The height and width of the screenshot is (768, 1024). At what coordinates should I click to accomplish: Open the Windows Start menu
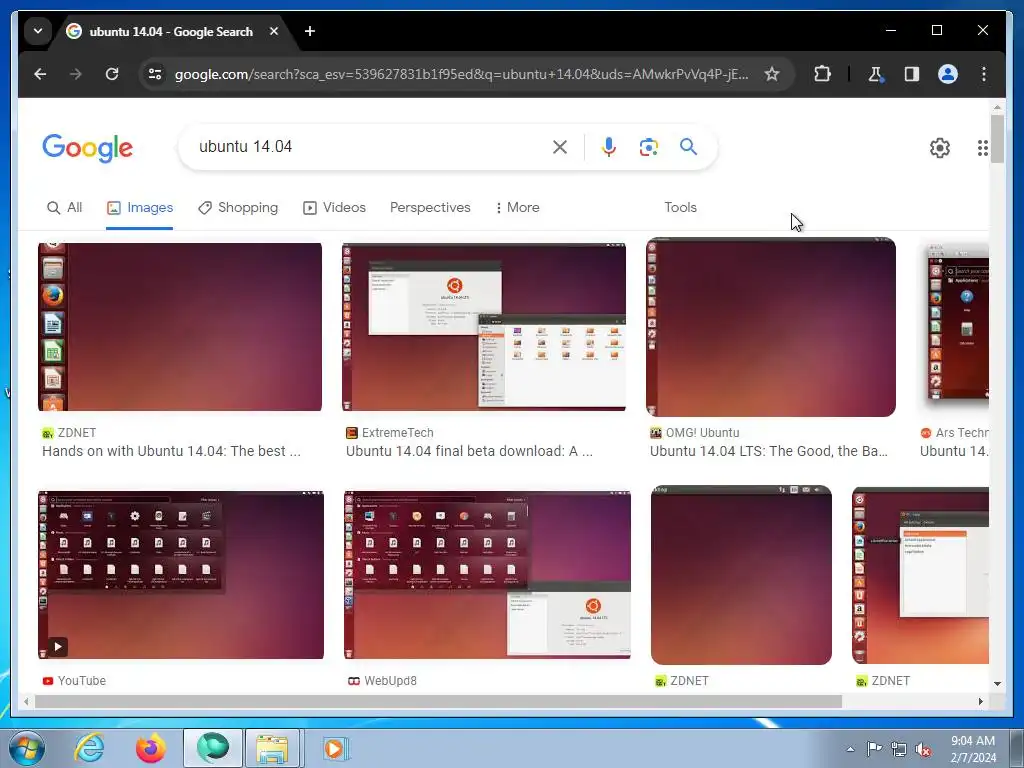27,748
